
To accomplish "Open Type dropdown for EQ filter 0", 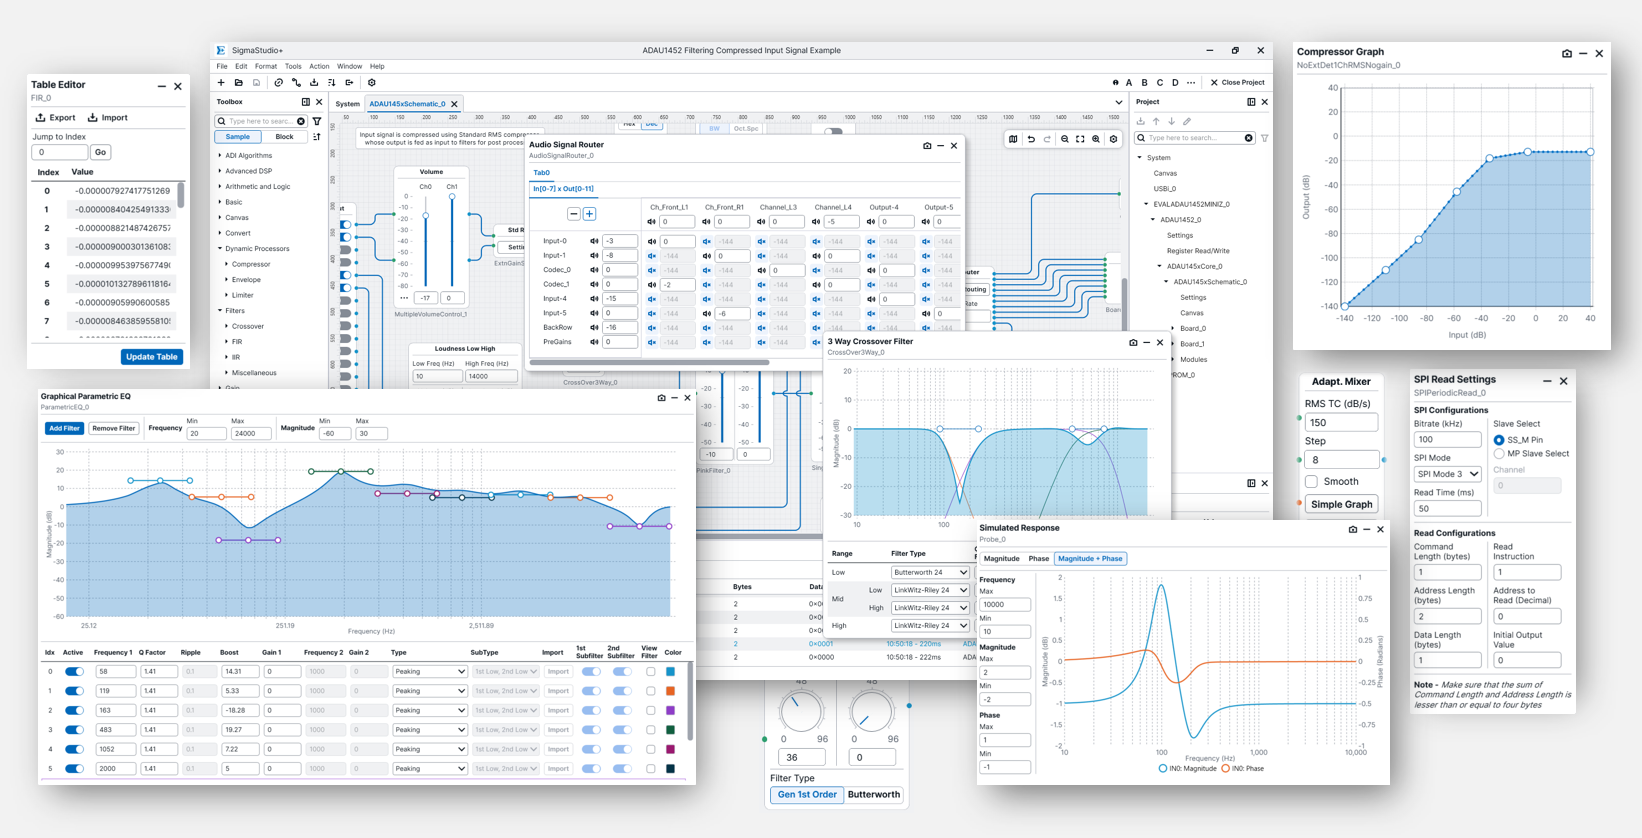I will 430,672.
